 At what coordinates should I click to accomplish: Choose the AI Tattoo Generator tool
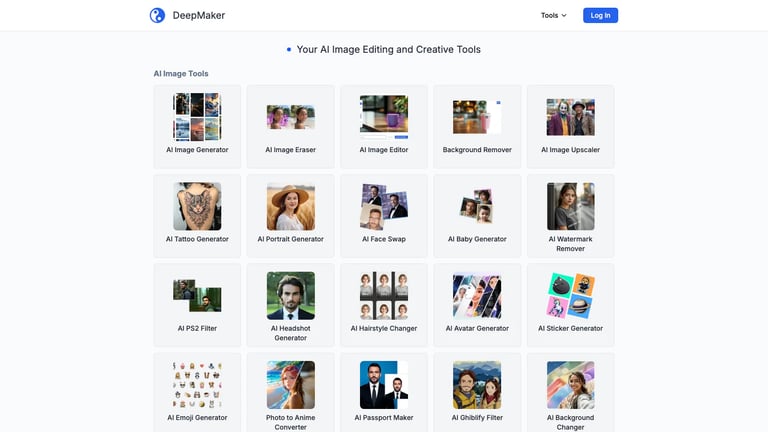(x=197, y=216)
